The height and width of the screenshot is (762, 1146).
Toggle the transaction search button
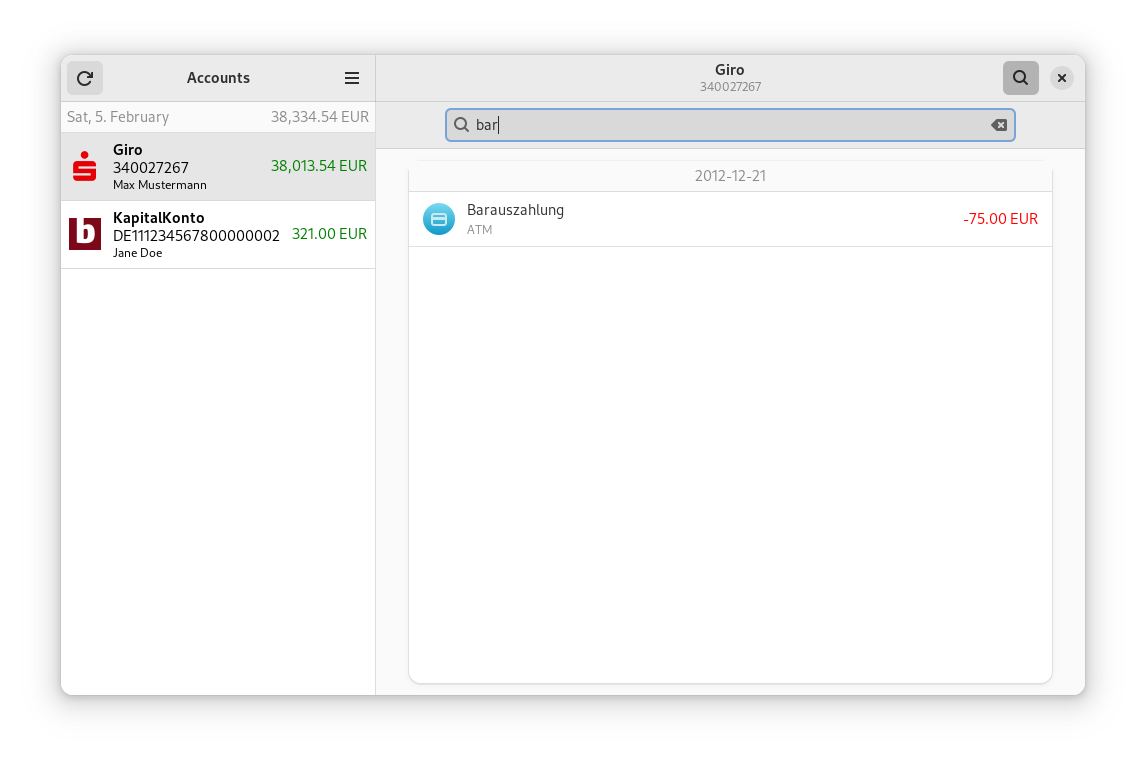click(x=1020, y=78)
